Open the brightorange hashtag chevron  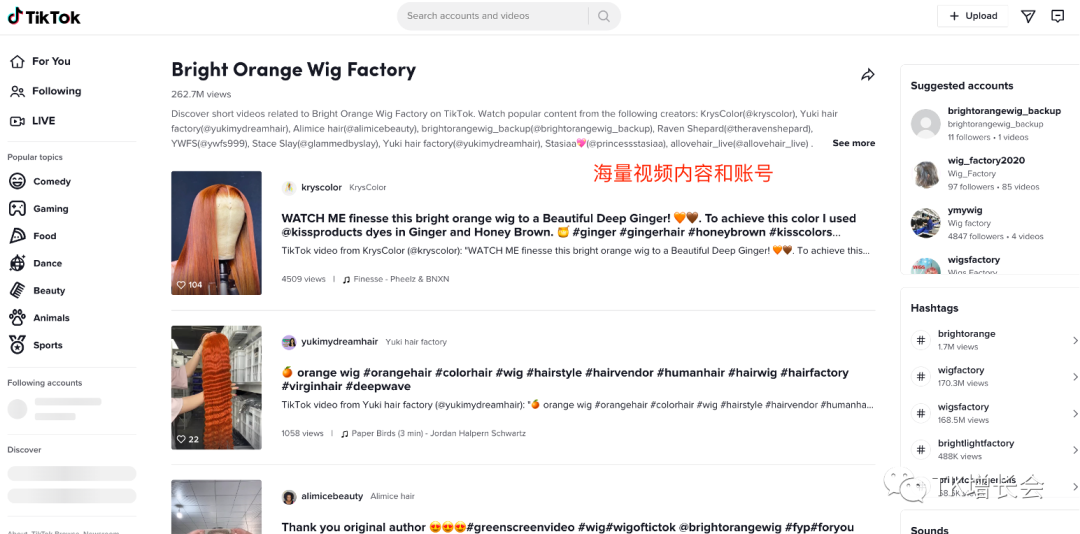pyautogui.click(x=1074, y=340)
